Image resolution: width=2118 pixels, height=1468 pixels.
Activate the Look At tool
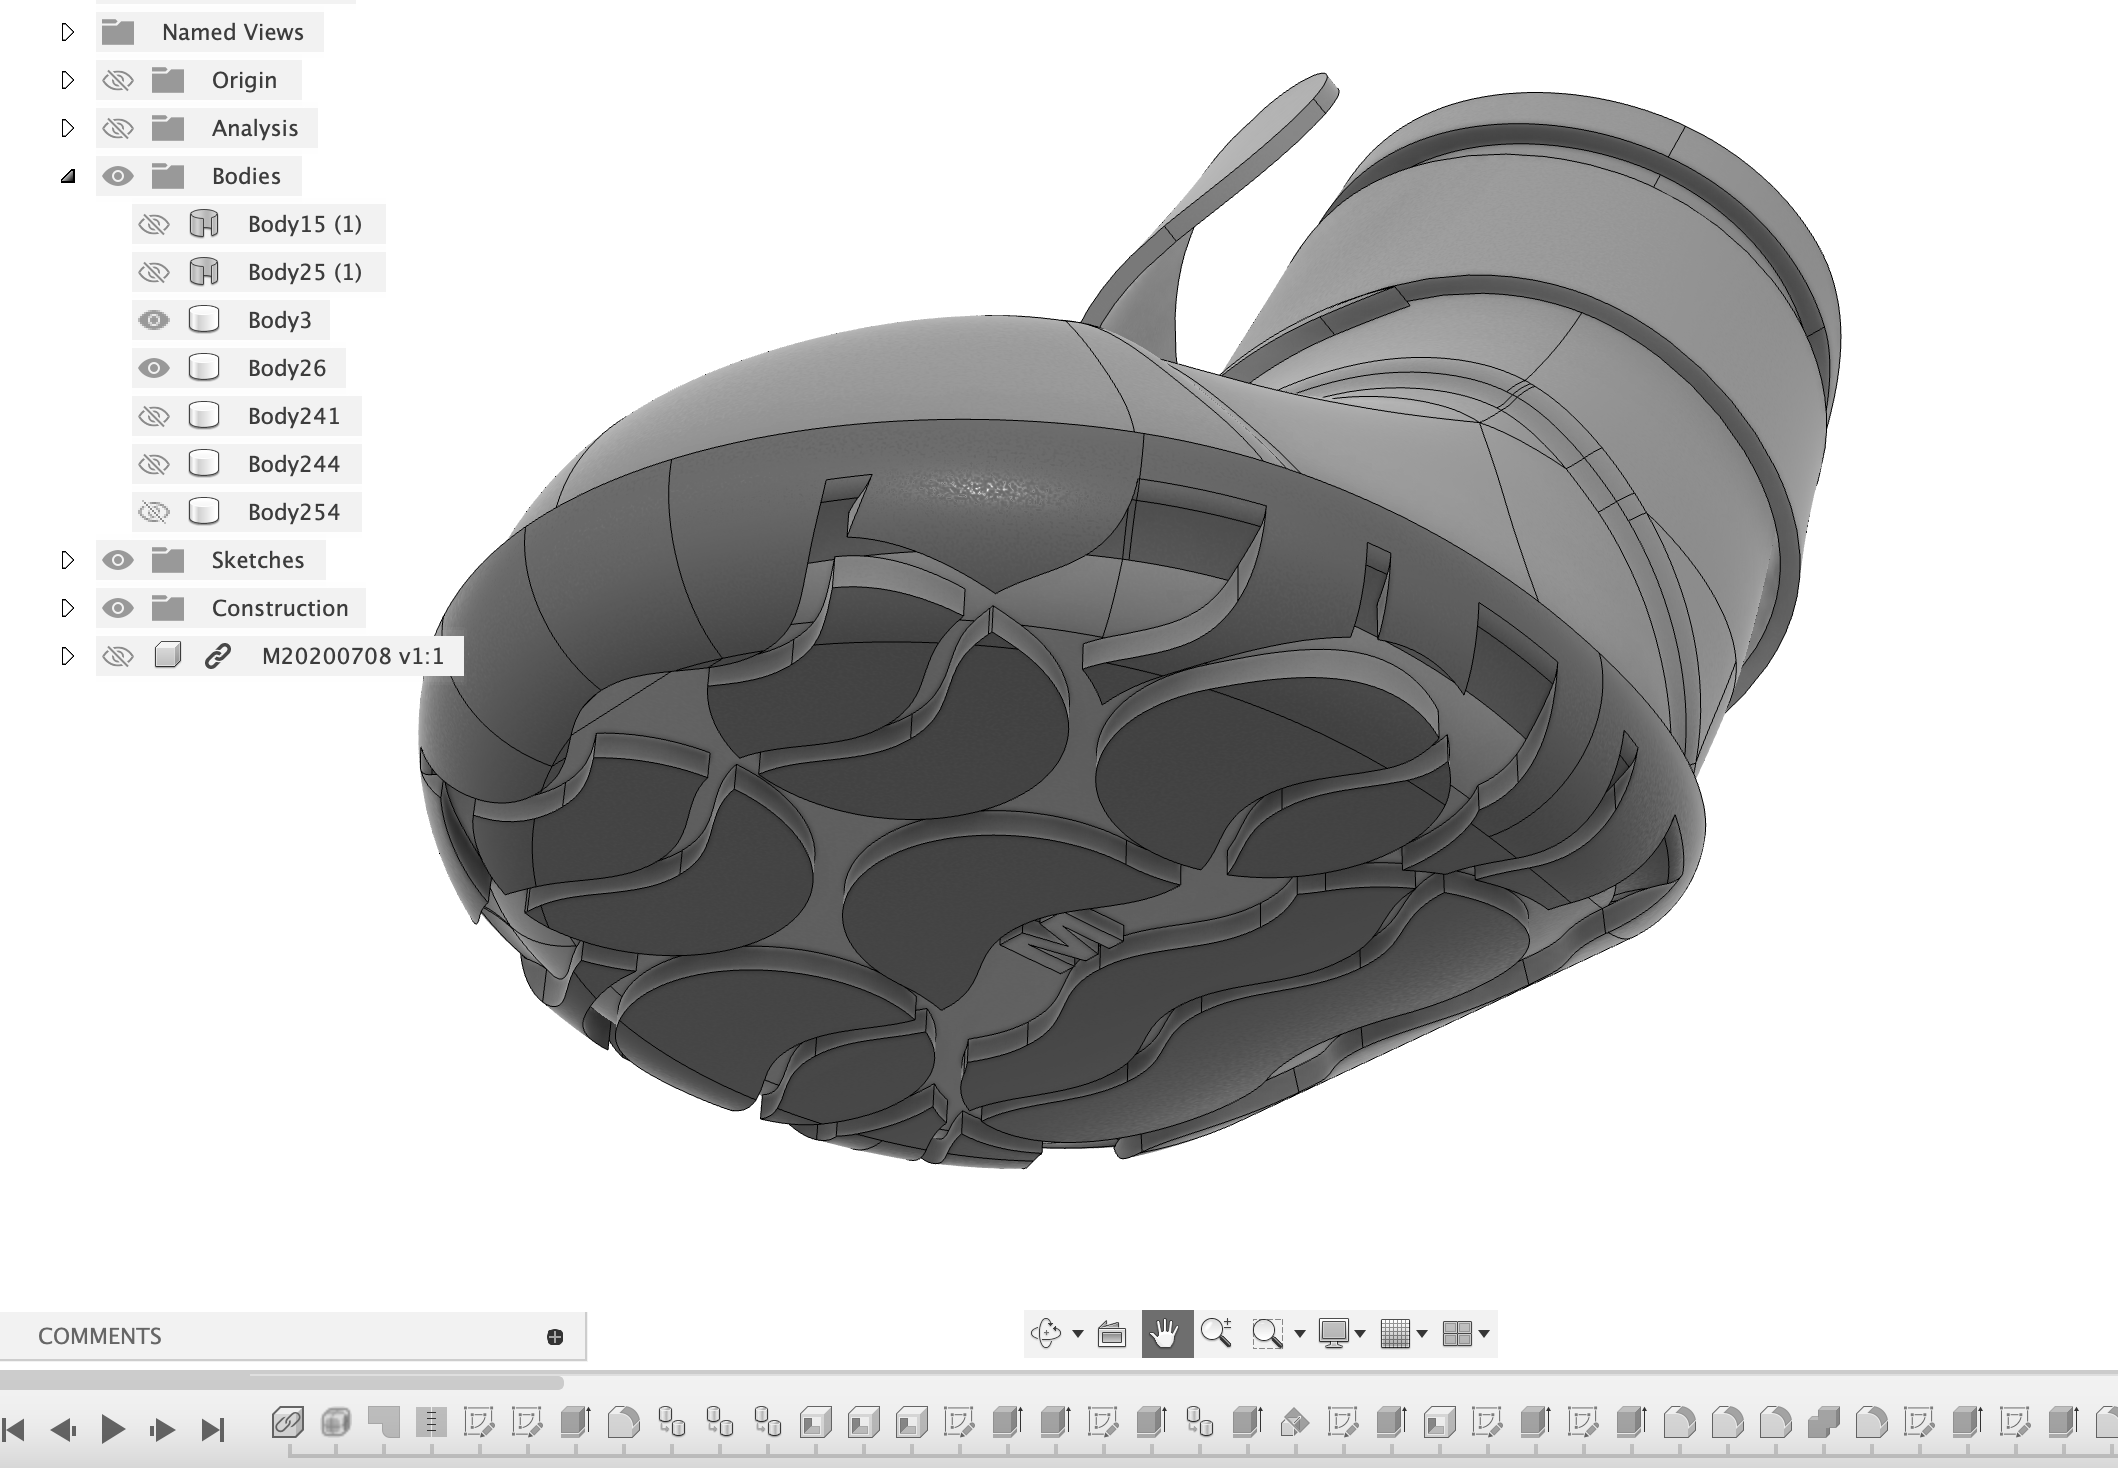pyautogui.click(x=1110, y=1333)
